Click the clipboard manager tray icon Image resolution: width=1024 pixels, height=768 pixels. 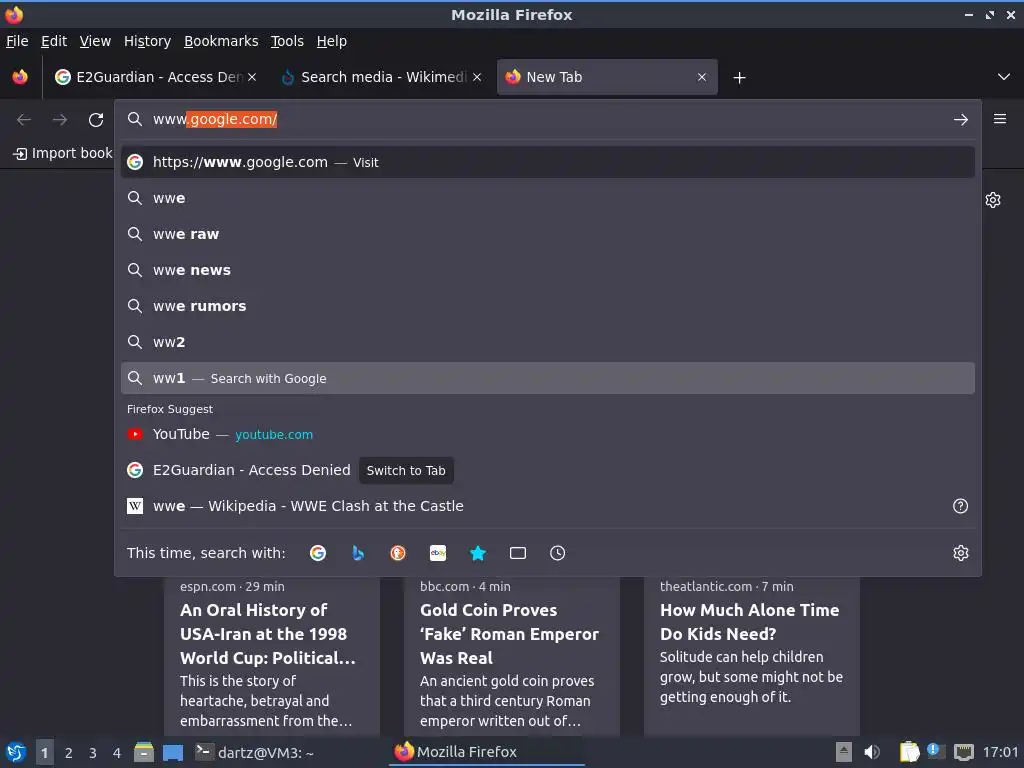click(x=909, y=752)
